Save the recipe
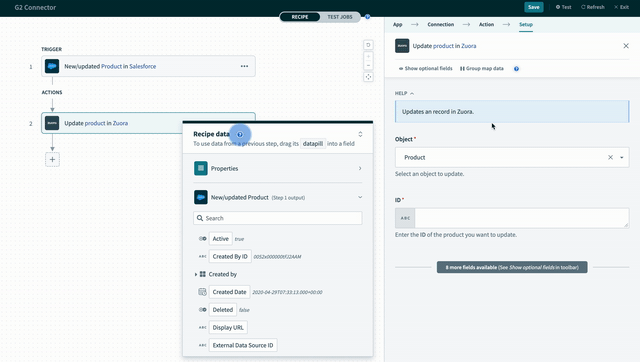The width and height of the screenshot is (640, 362). click(x=533, y=7)
